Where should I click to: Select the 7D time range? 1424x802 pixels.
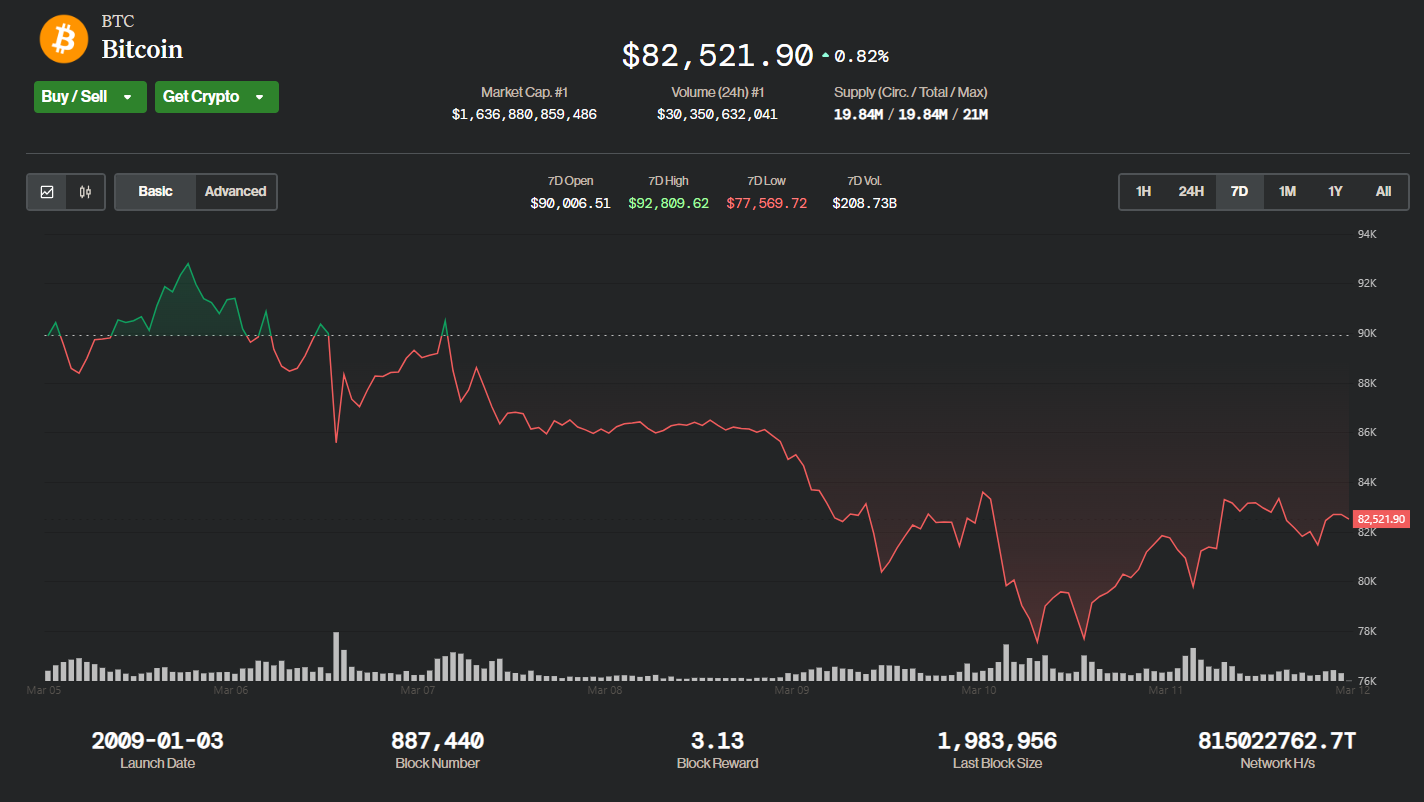point(1239,192)
